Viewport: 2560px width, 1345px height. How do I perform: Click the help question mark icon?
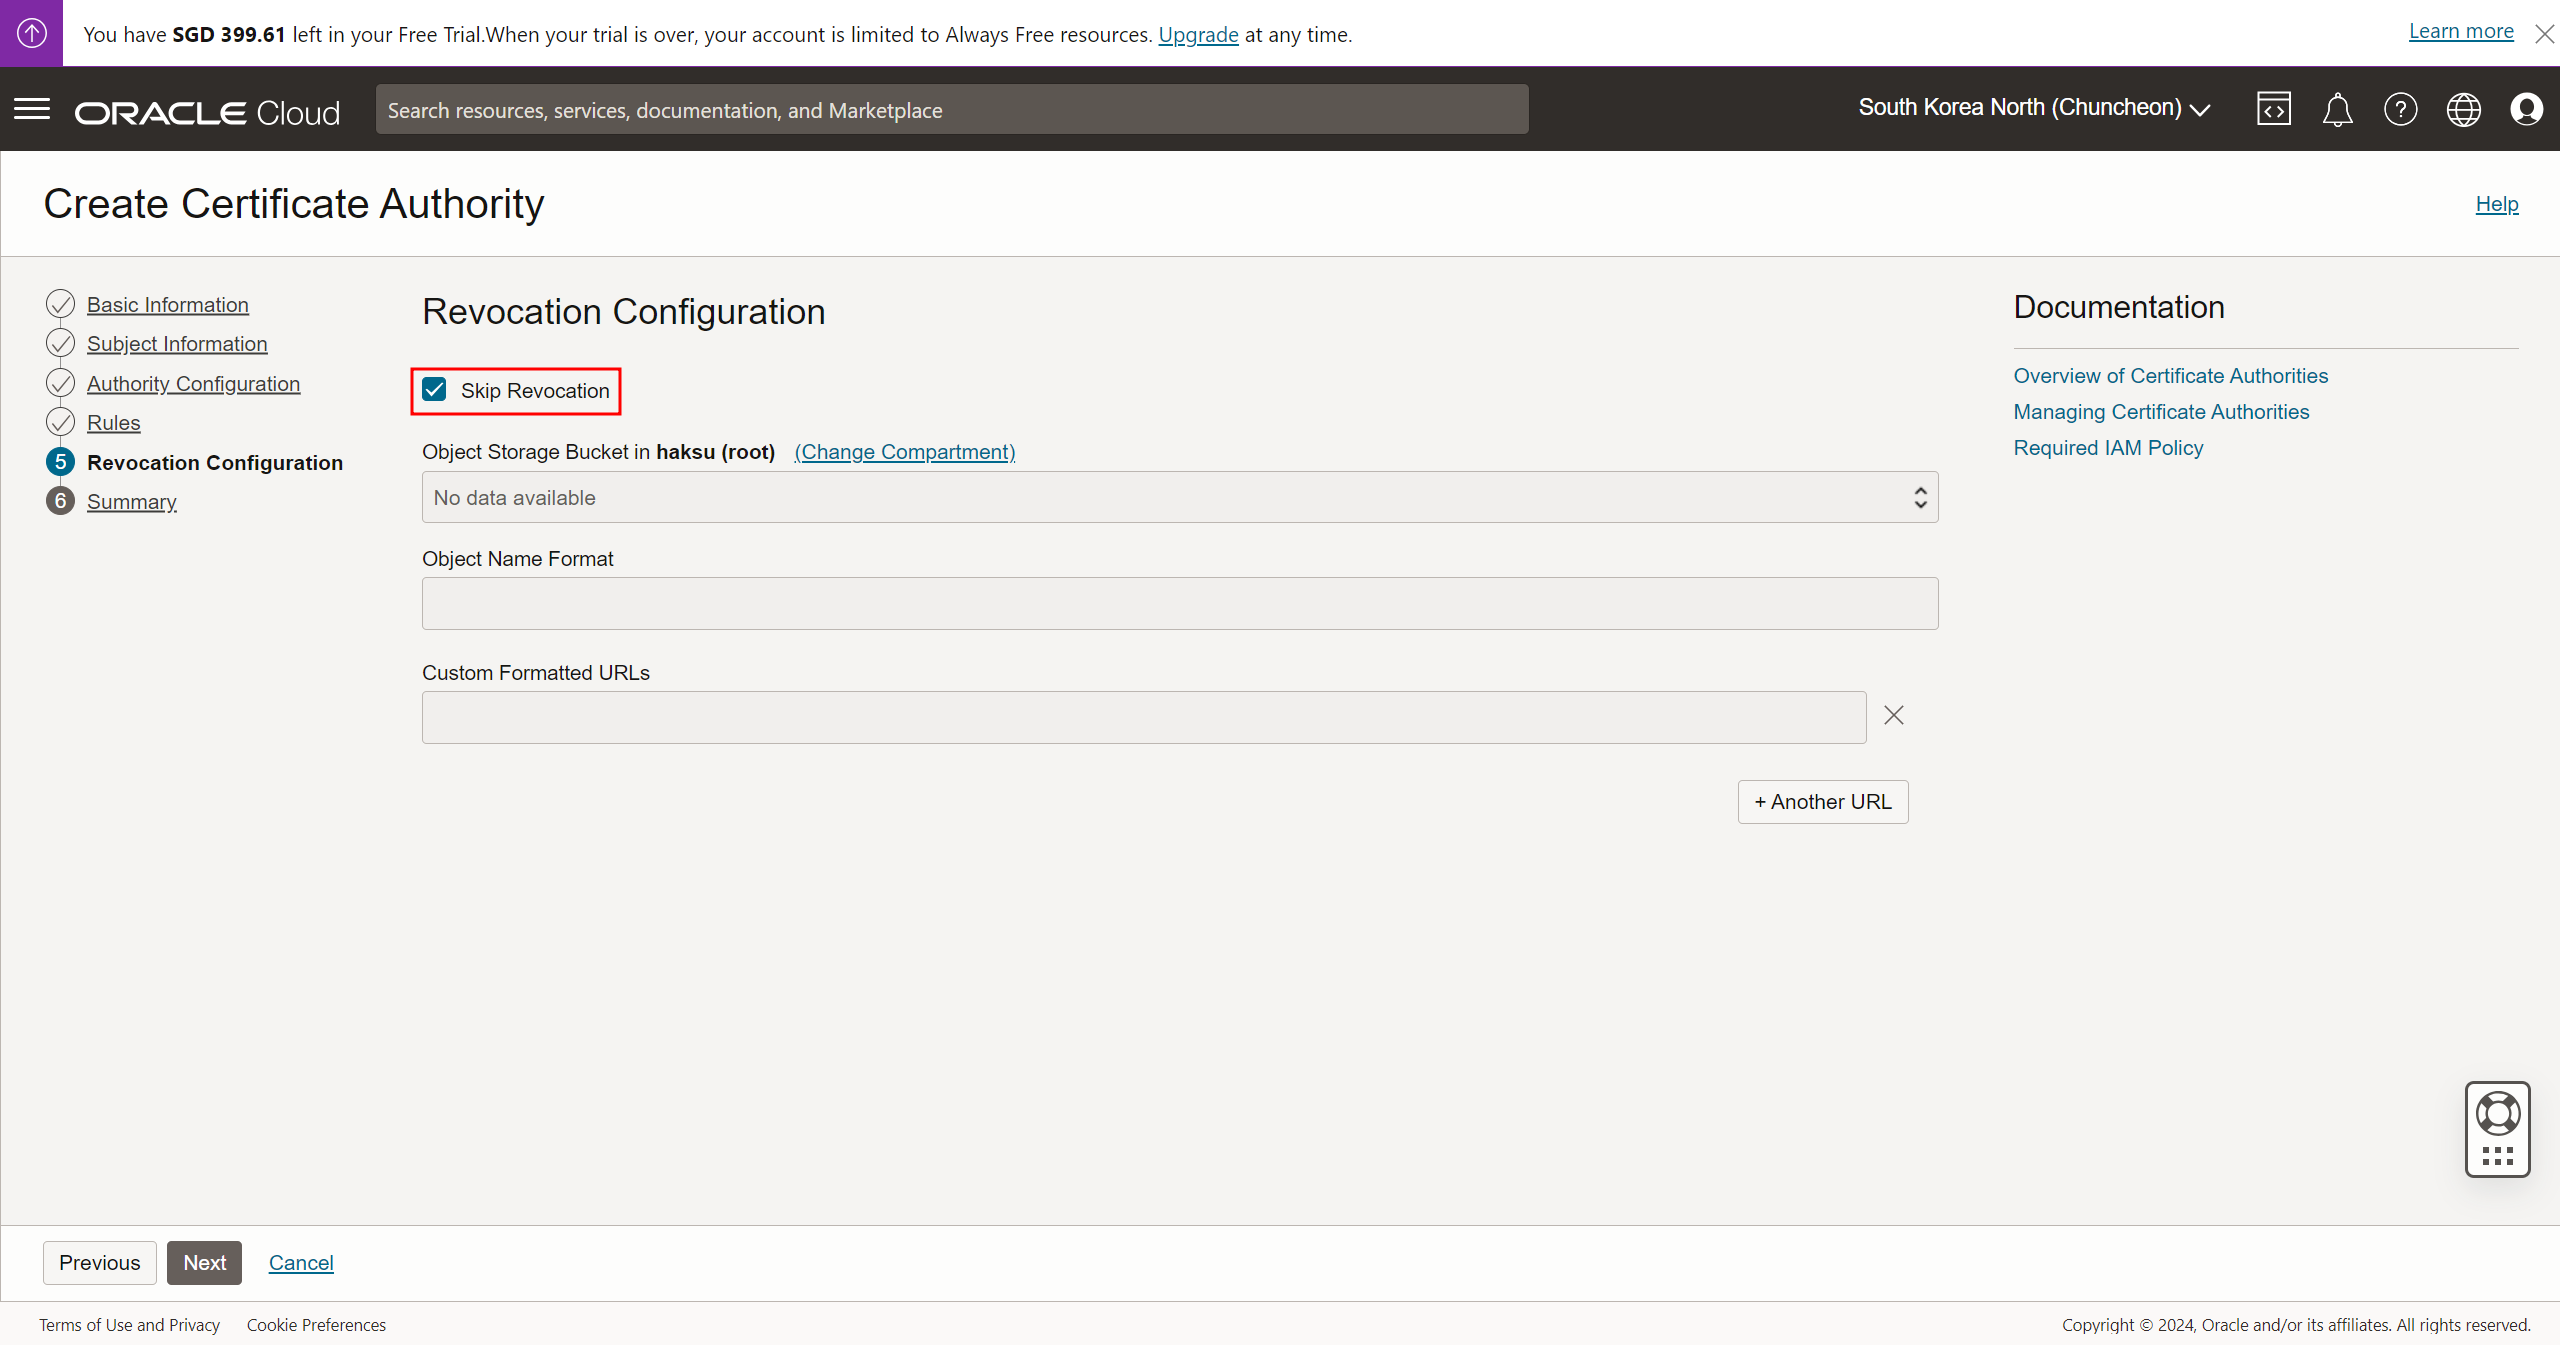tap(2400, 109)
